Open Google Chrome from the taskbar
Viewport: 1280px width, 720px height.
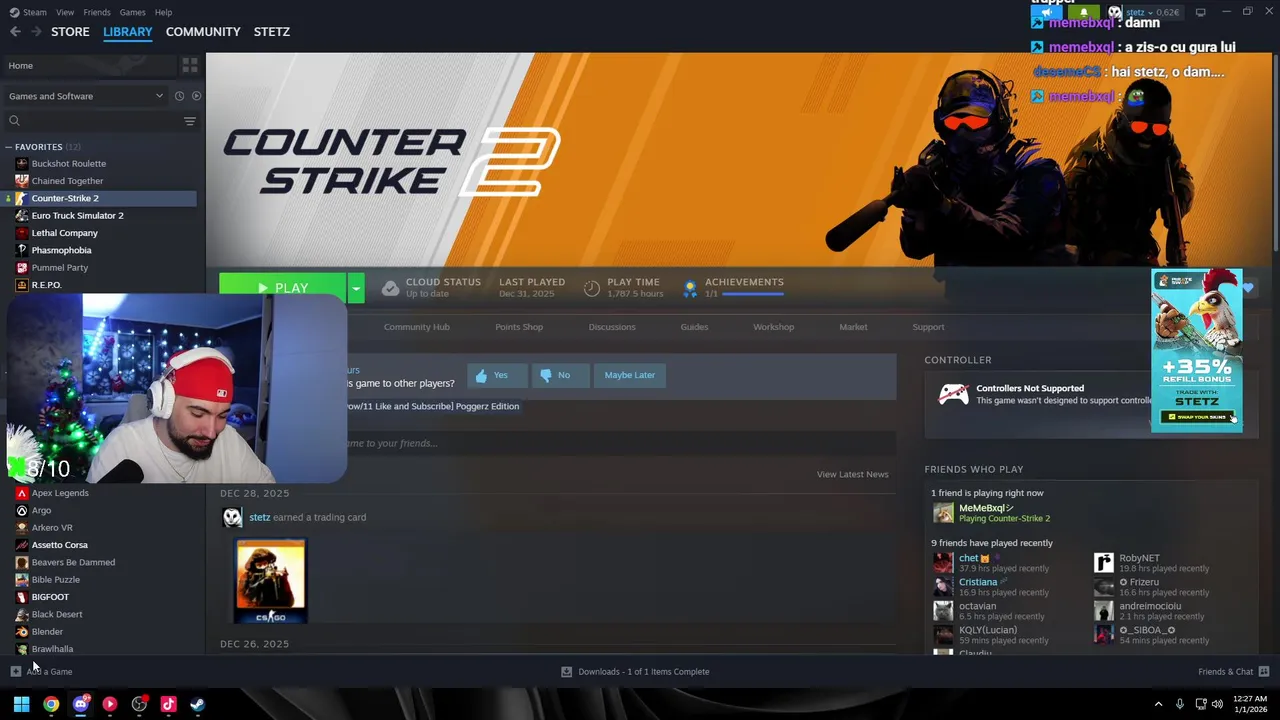coord(51,704)
